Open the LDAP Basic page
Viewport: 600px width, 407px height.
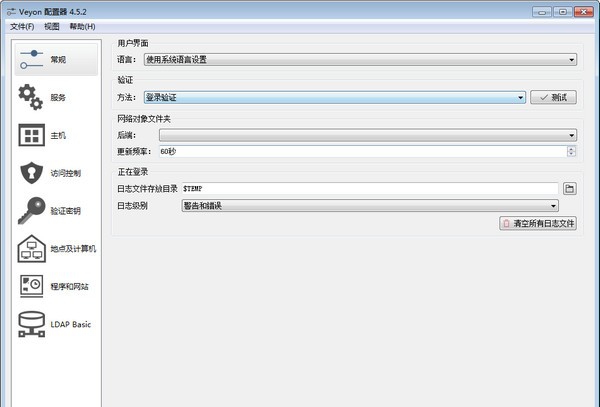[x=56, y=324]
